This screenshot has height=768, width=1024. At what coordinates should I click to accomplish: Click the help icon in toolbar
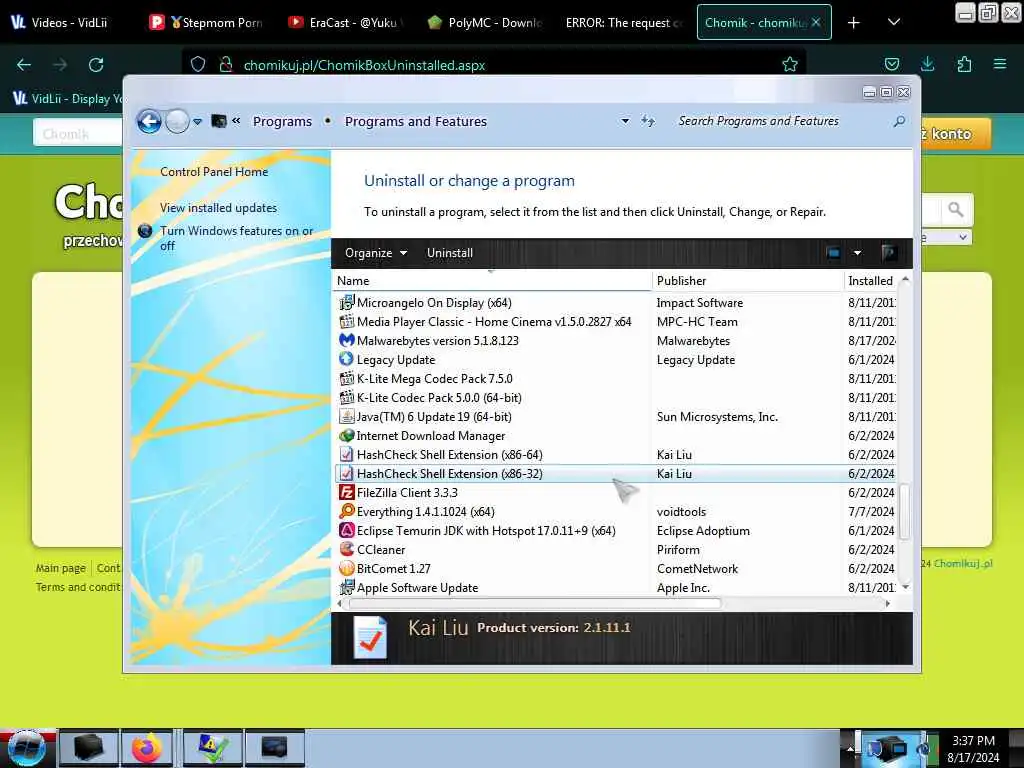[888, 253]
